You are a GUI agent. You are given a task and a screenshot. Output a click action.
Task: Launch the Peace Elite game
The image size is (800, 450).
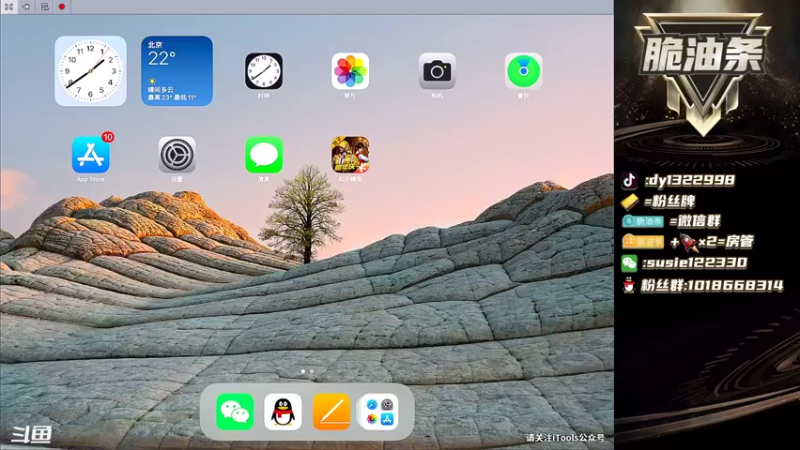[350, 155]
